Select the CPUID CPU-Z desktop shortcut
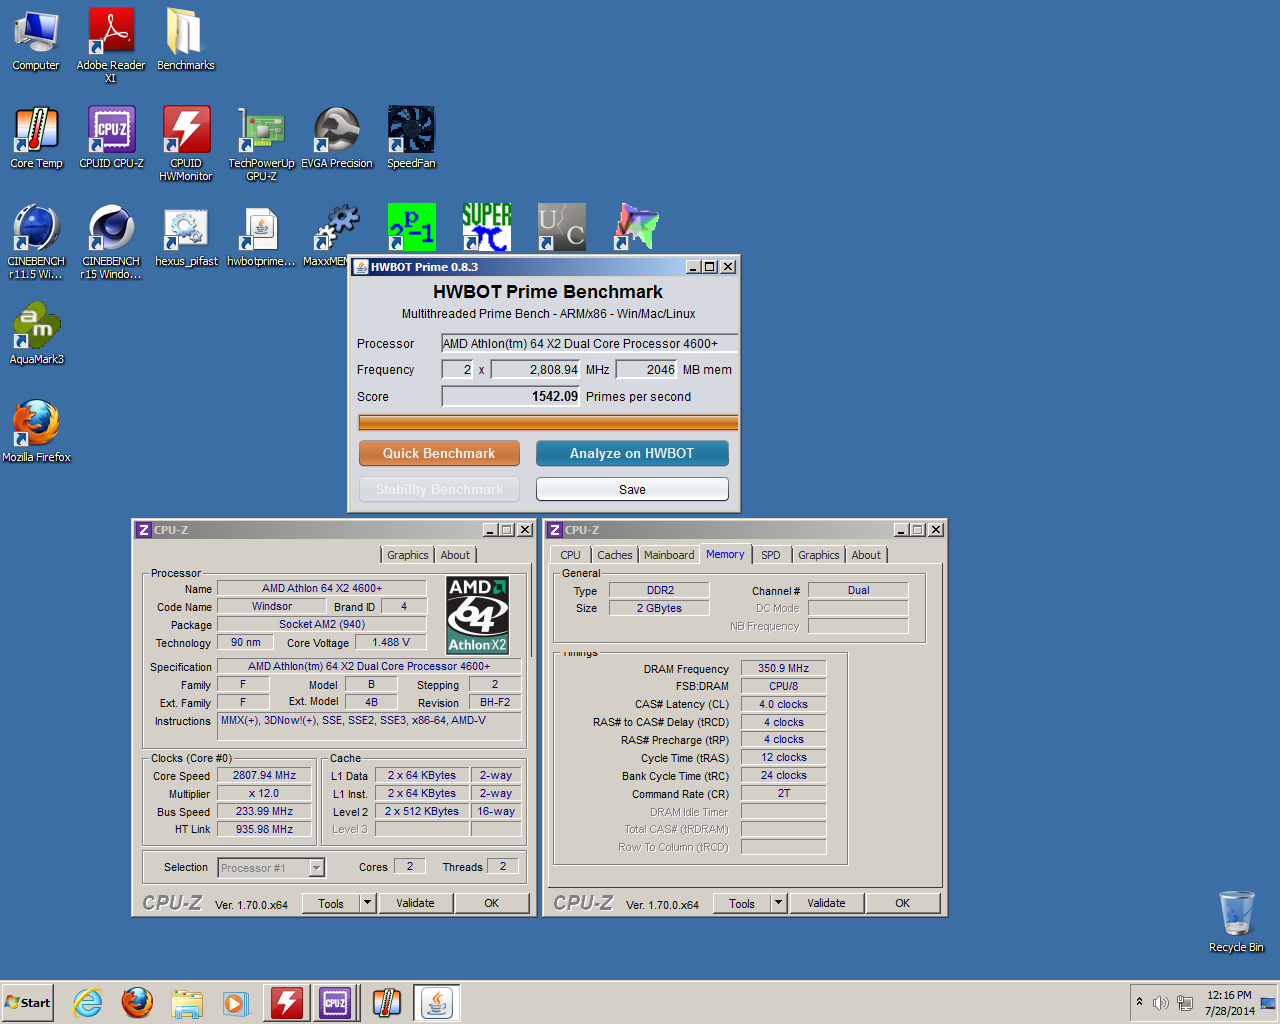Image resolution: width=1280 pixels, height=1024 pixels. [111, 138]
